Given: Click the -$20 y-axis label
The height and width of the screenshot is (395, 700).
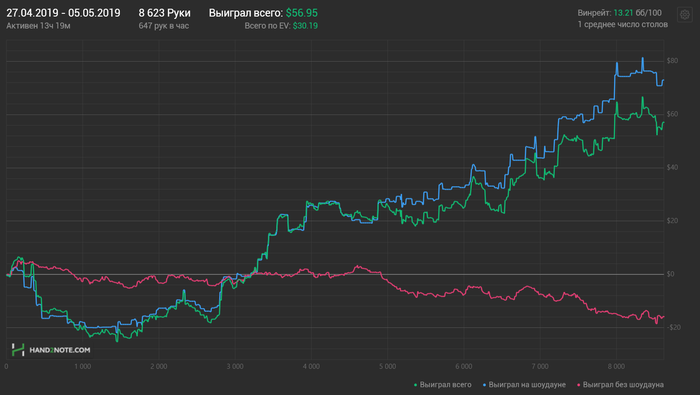Looking at the screenshot, I should pos(674,327).
